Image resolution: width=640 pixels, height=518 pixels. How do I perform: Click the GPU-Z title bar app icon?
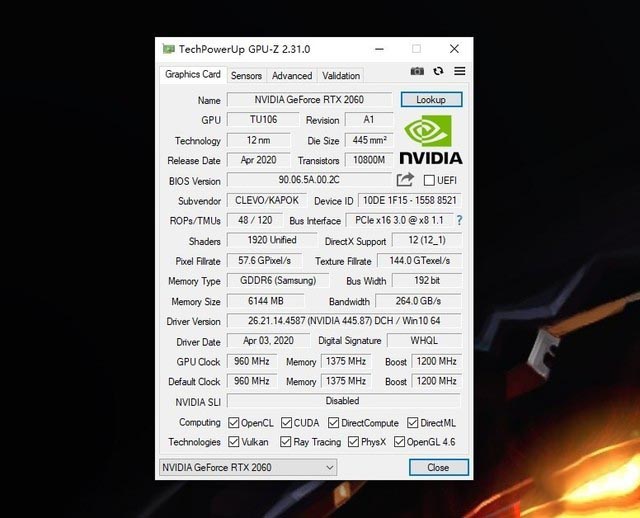click(169, 49)
